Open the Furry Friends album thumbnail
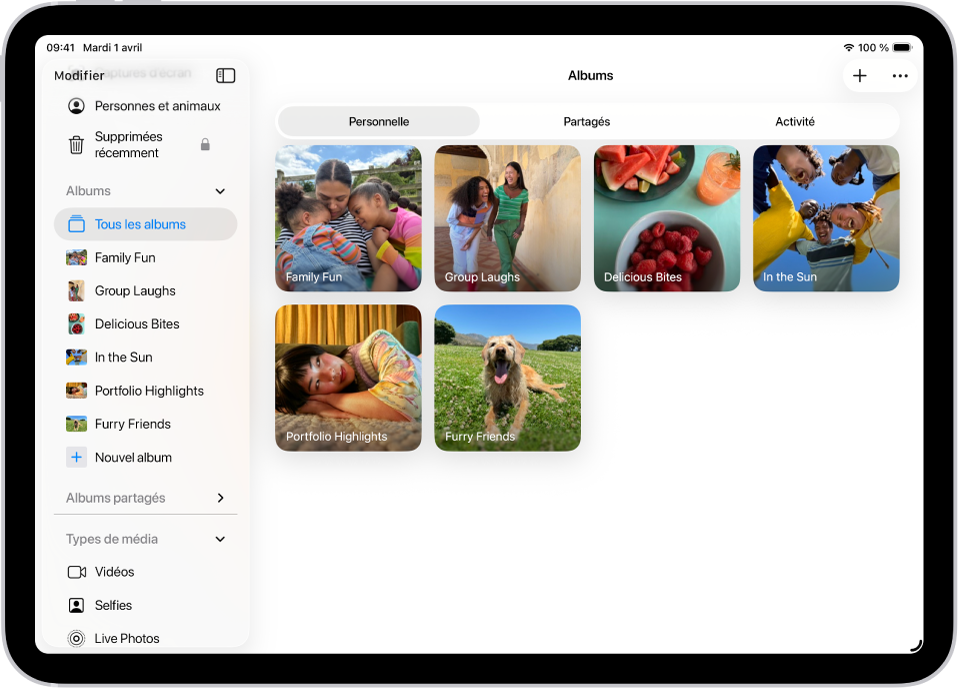 point(507,378)
